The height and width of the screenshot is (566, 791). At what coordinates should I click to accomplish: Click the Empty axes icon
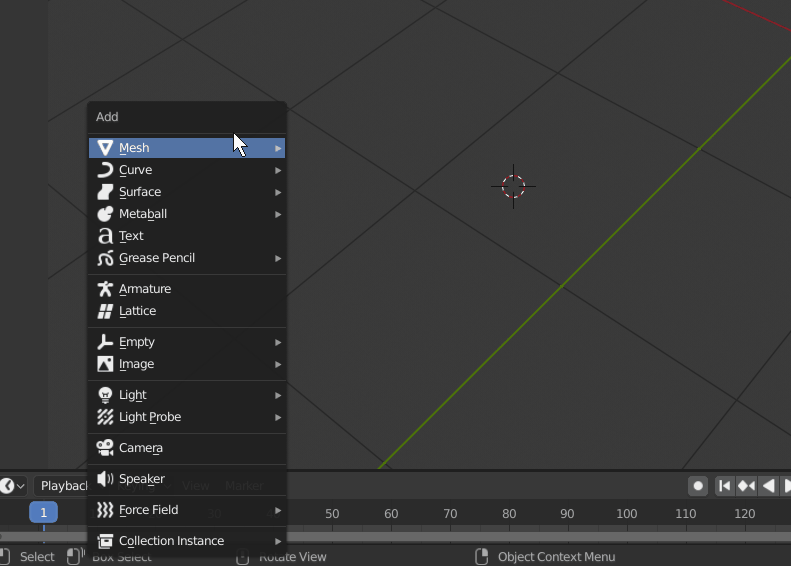tap(105, 342)
